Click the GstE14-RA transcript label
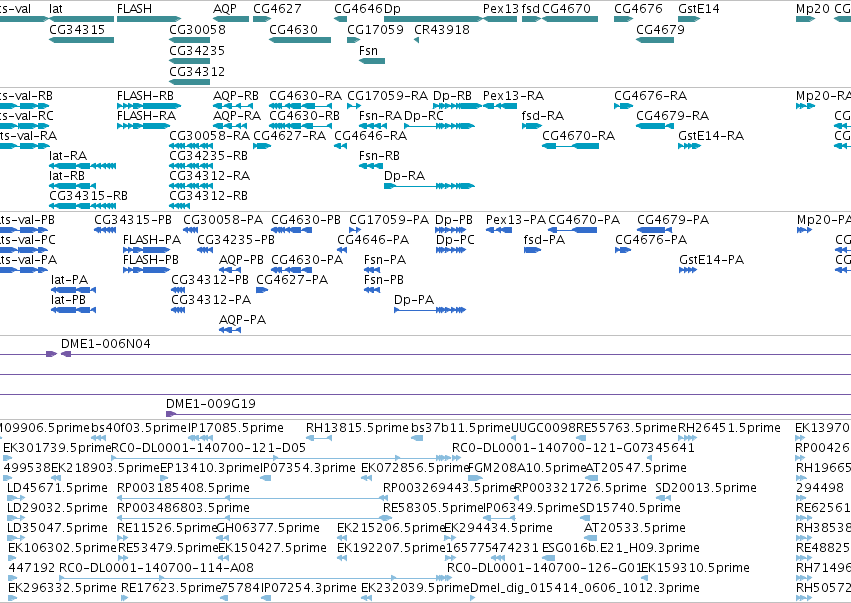The image size is (851, 603). point(711,136)
